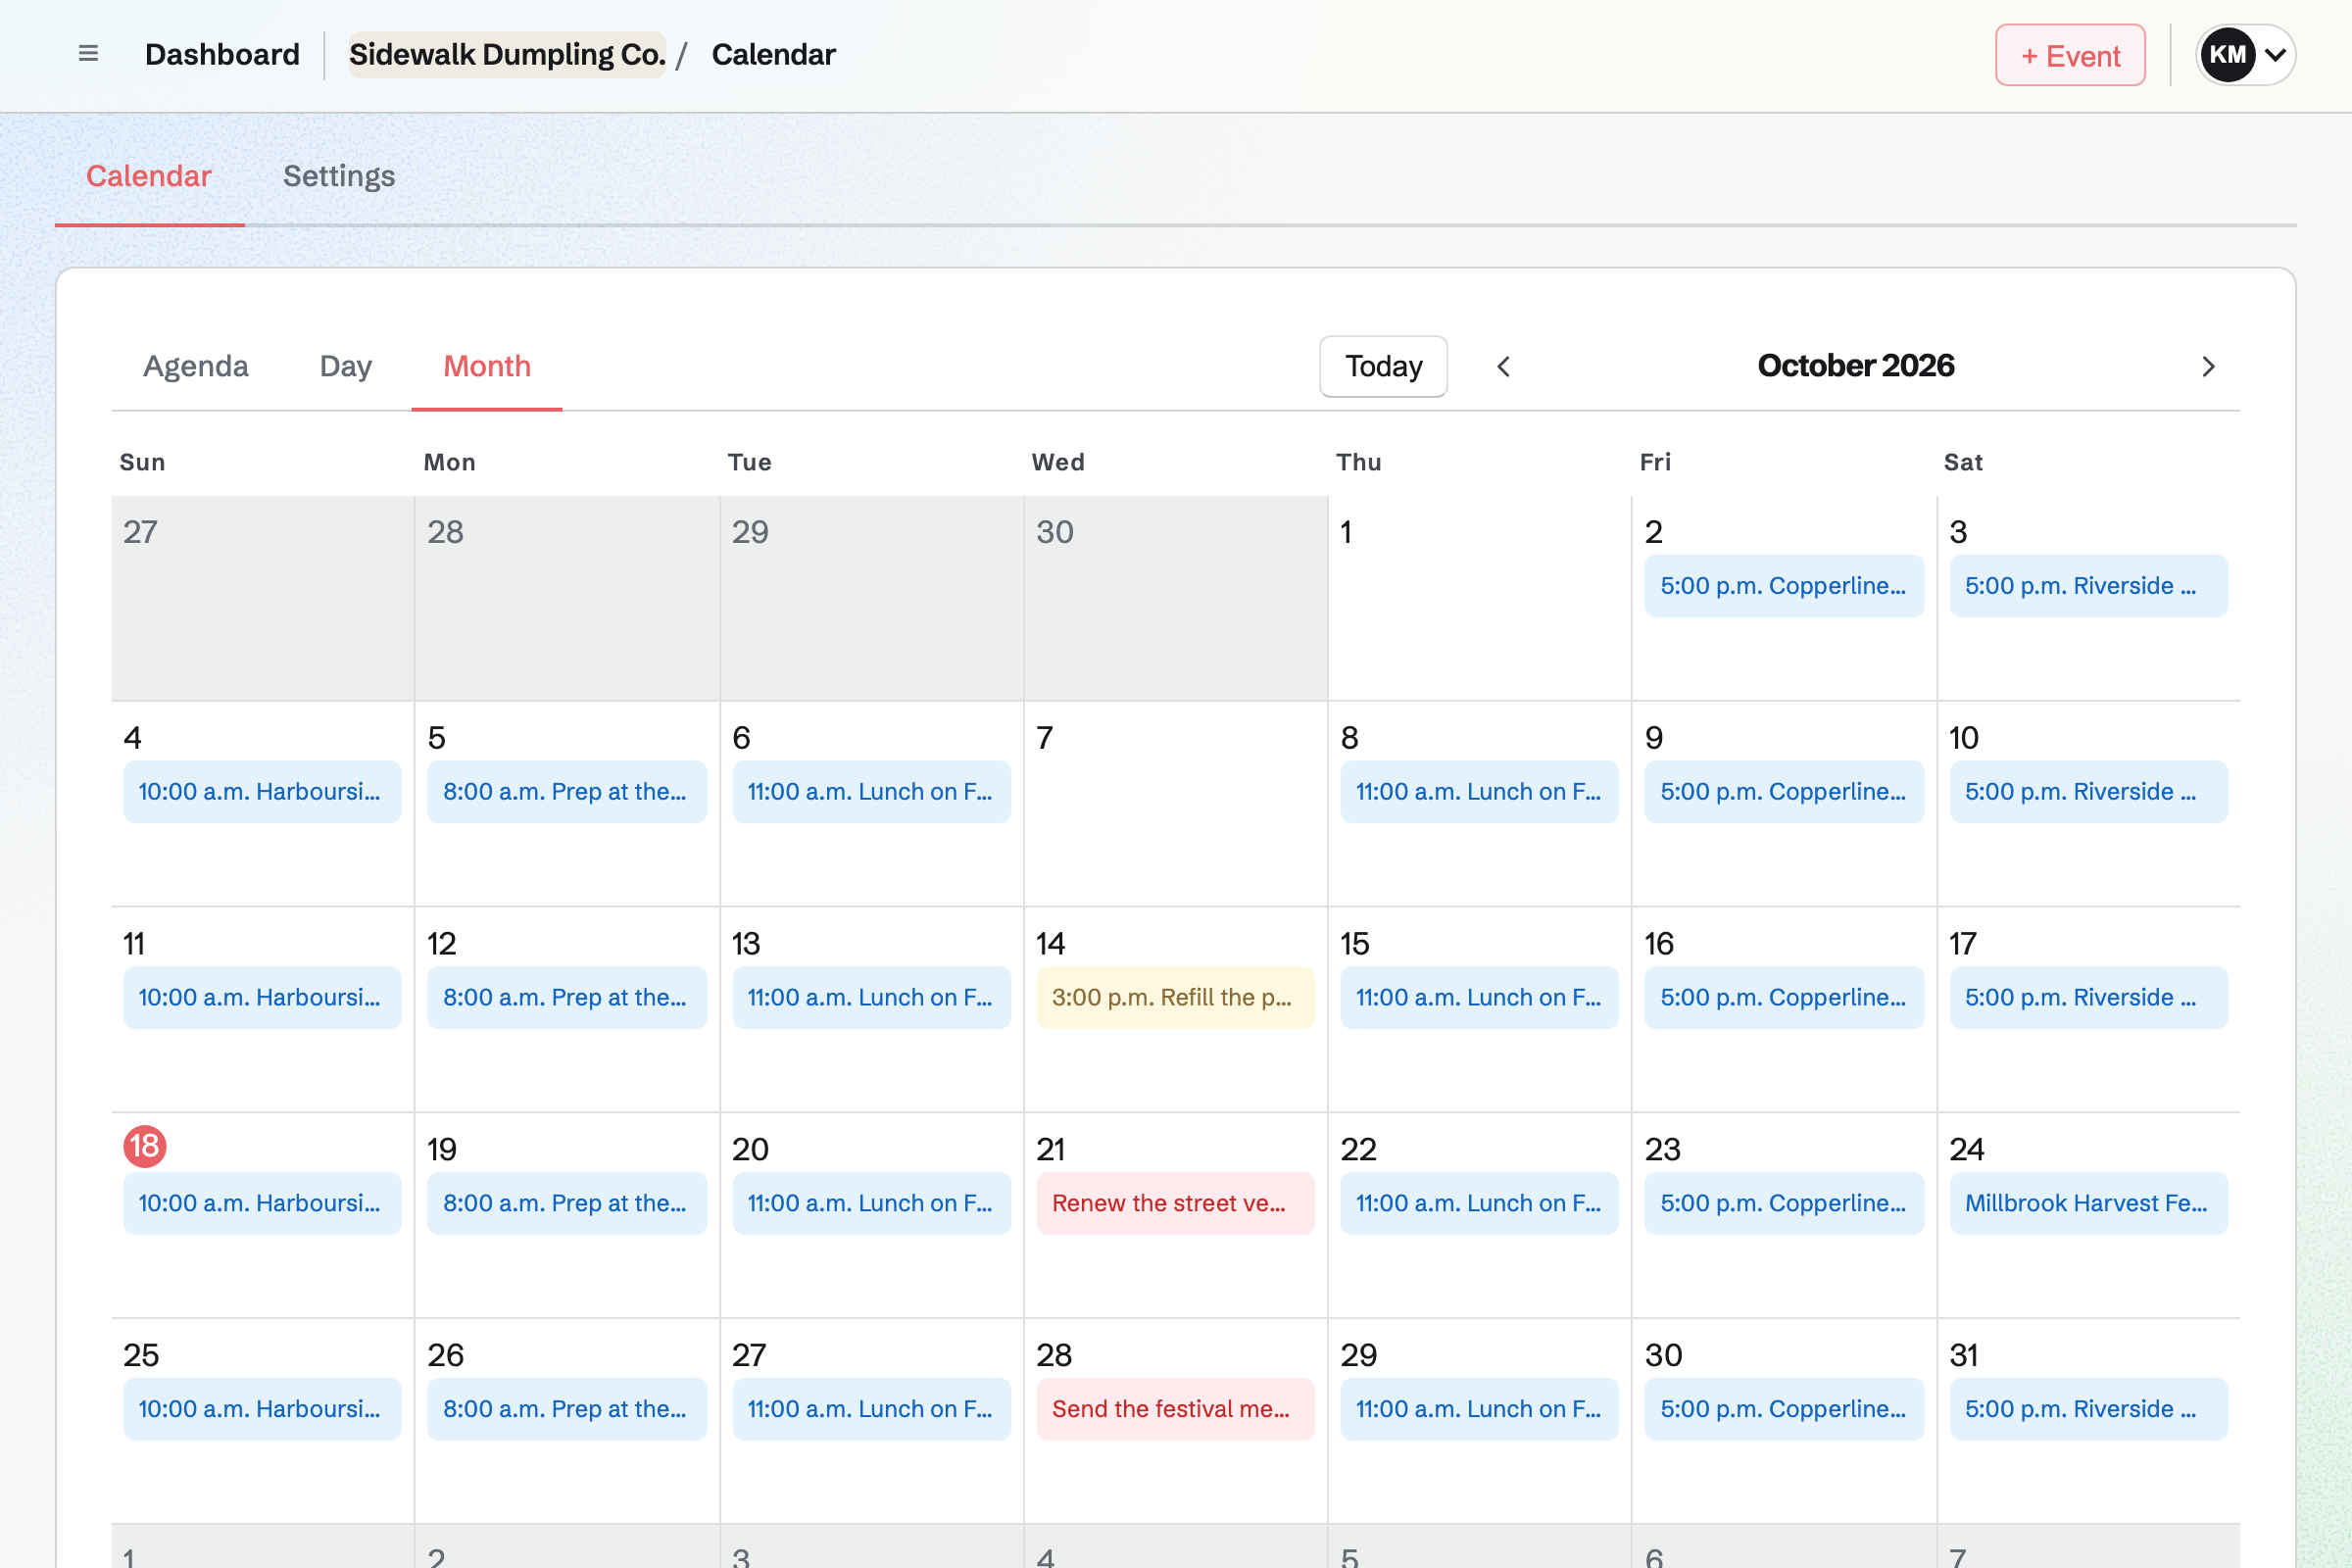Switch to the Settings tab
This screenshot has height=1568, width=2352.
click(339, 176)
